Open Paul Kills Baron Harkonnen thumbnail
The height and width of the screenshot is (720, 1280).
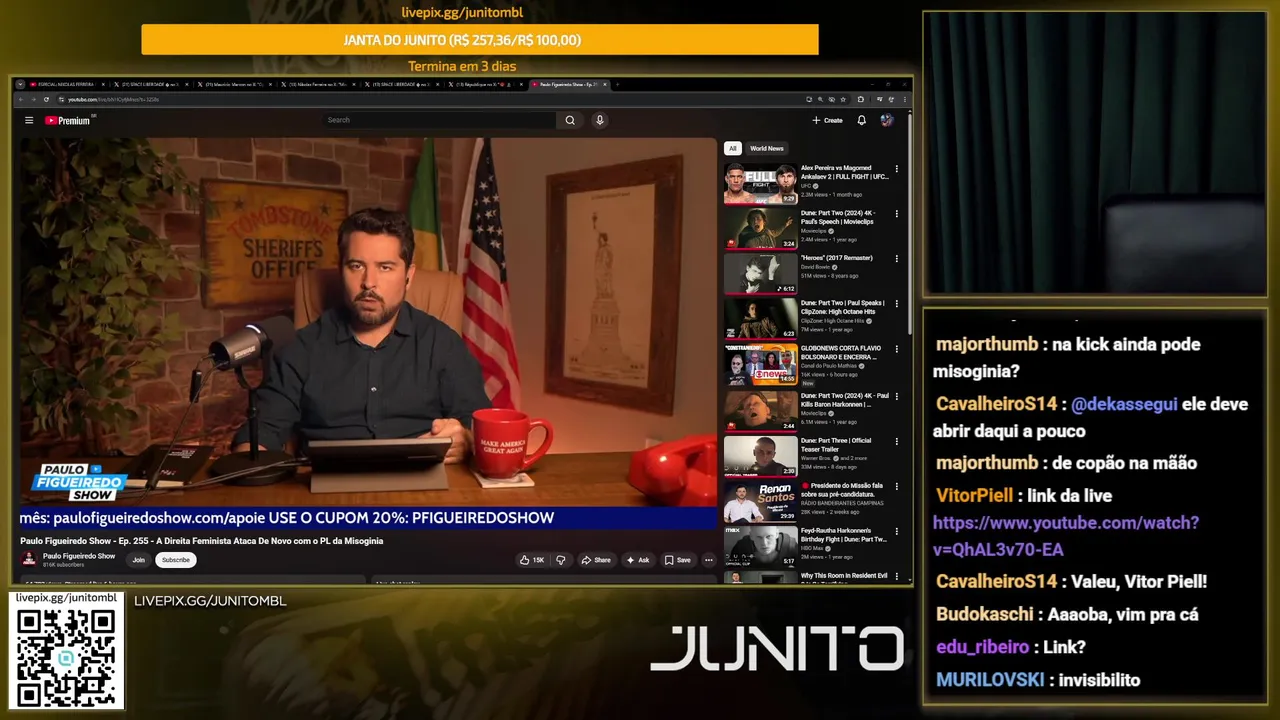pos(760,410)
